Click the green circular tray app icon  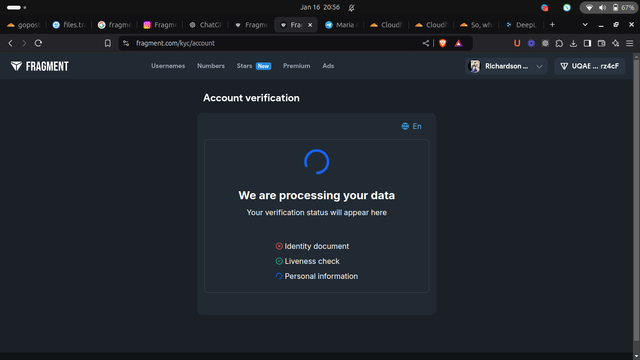(567, 8)
